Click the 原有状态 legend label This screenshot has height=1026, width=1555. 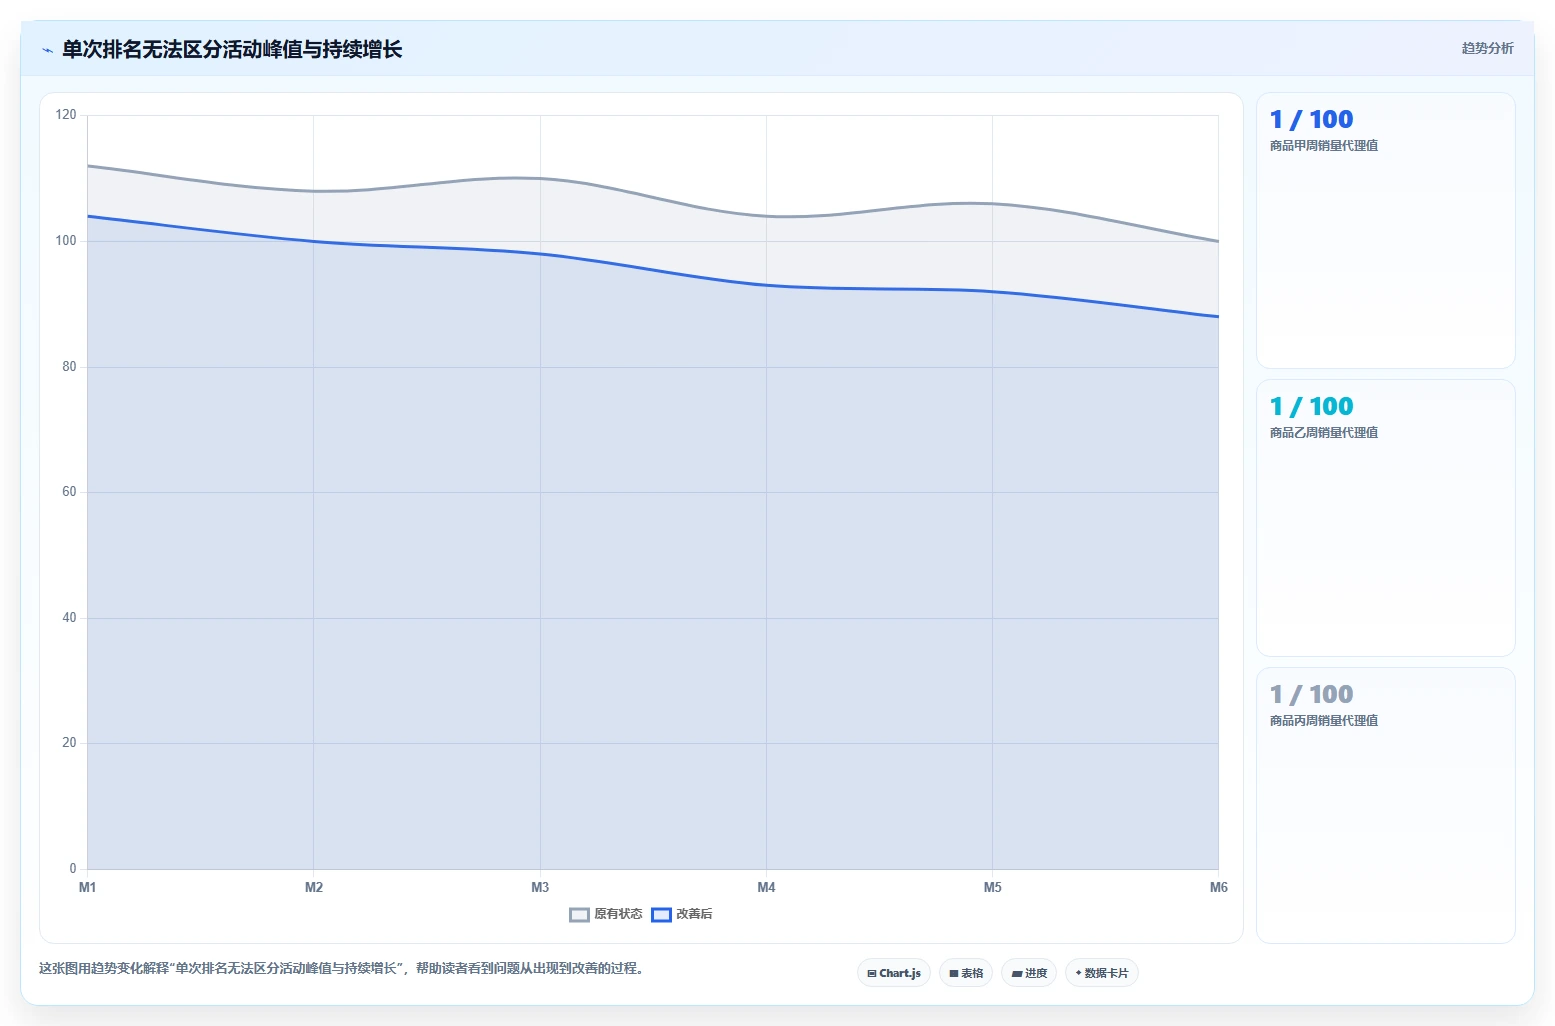pyautogui.click(x=618, y=914)
